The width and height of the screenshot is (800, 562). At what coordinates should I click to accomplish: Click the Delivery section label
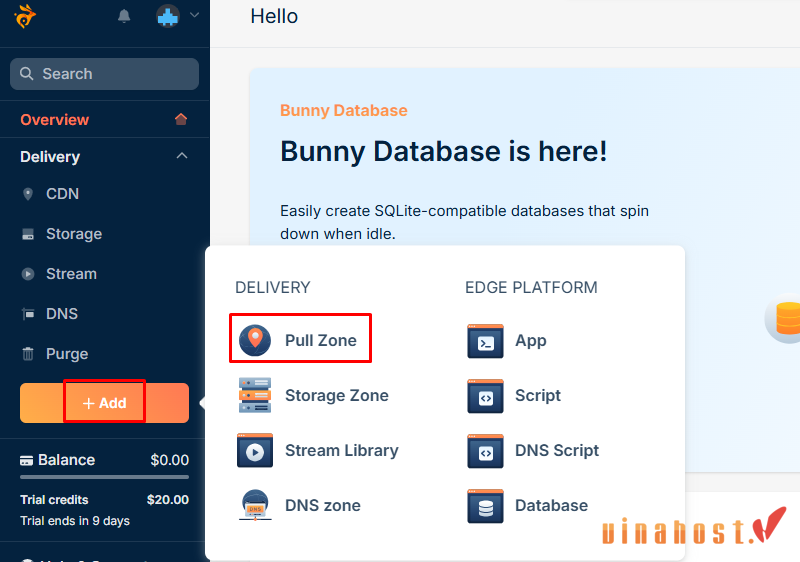pyautogui.click(x=50, y=157)
